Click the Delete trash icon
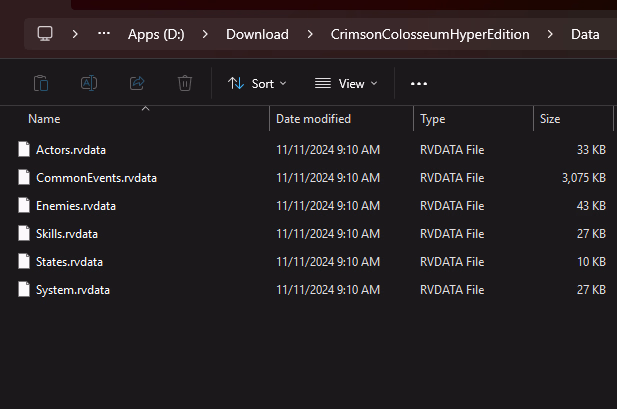Screen dimensions: 617x409 click(x=185, y=83)
